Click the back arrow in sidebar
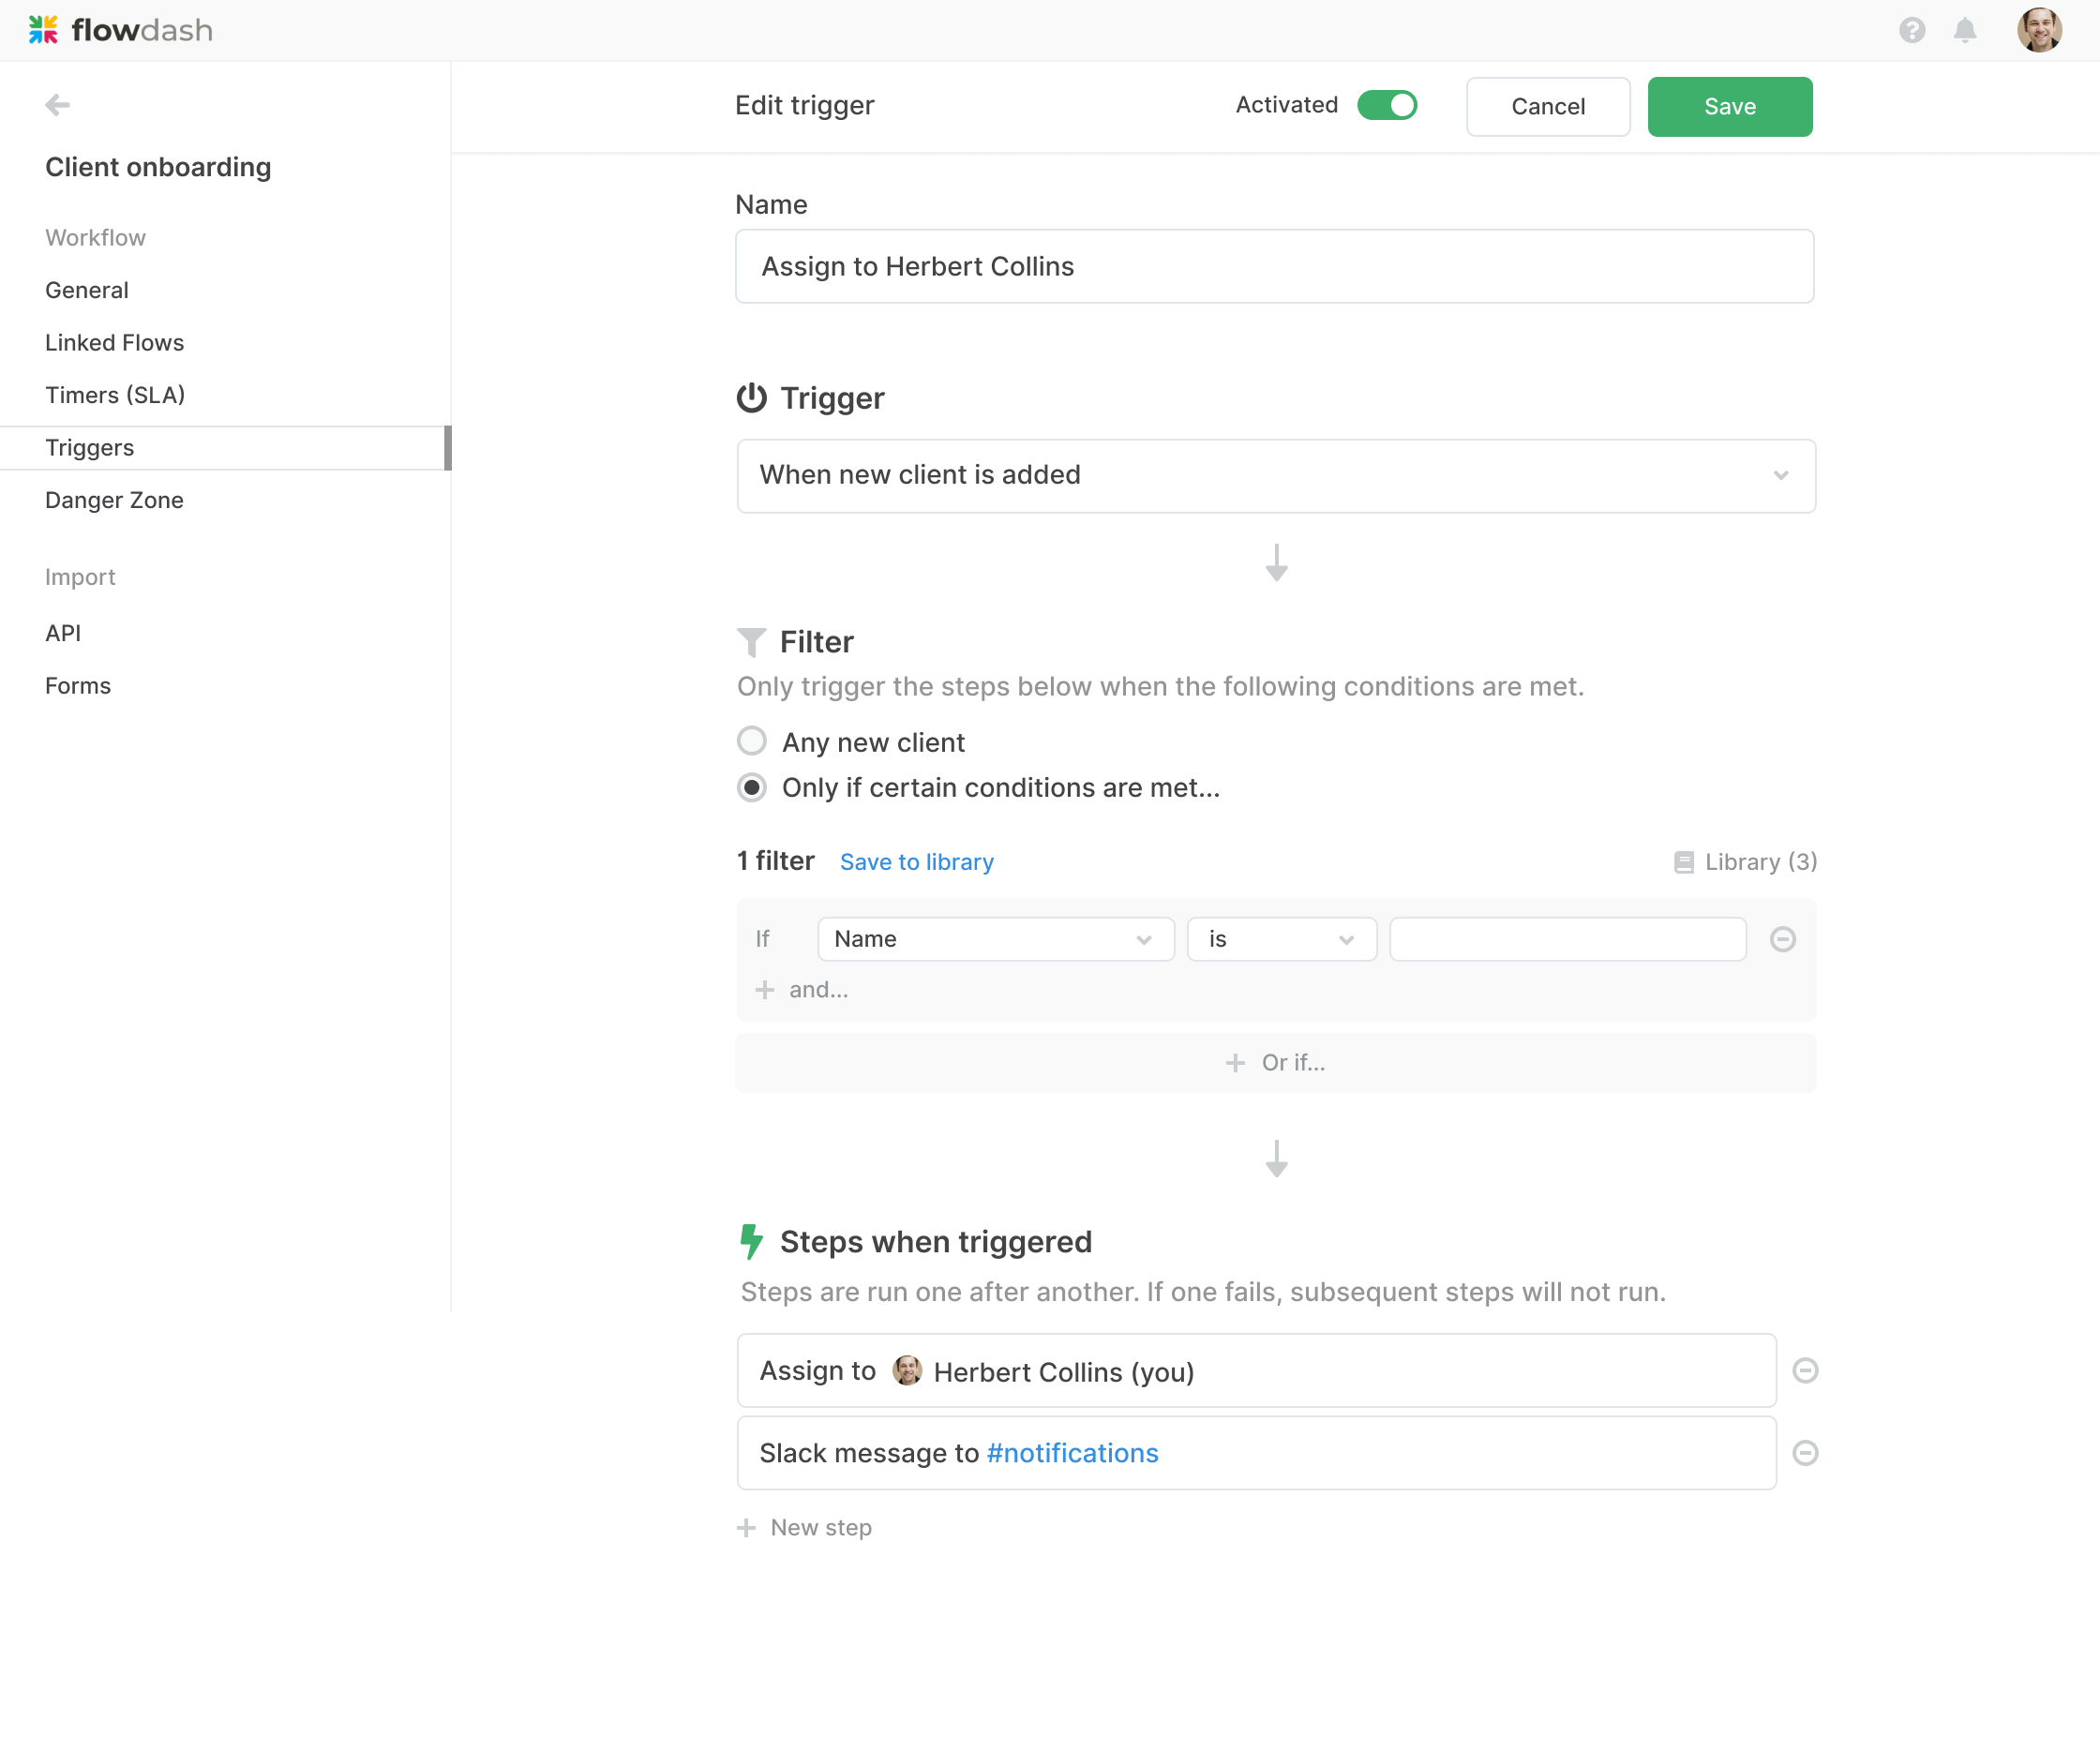 (x=57, y=105)
